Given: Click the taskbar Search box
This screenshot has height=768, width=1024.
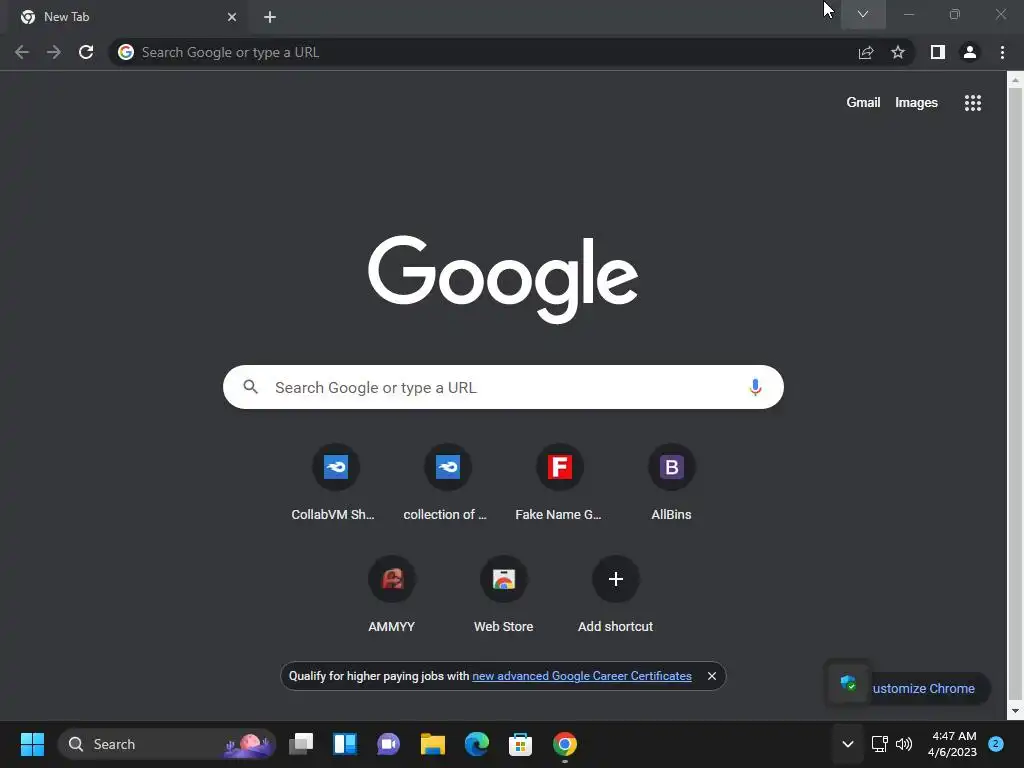Looking at the screenshot, I should (167, 744).
